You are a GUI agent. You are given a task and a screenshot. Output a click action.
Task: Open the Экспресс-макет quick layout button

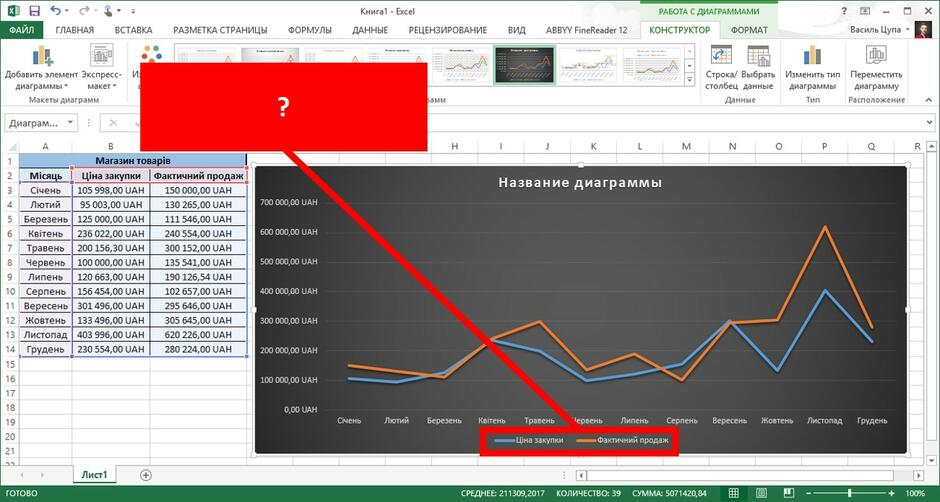tap(101, 69)
